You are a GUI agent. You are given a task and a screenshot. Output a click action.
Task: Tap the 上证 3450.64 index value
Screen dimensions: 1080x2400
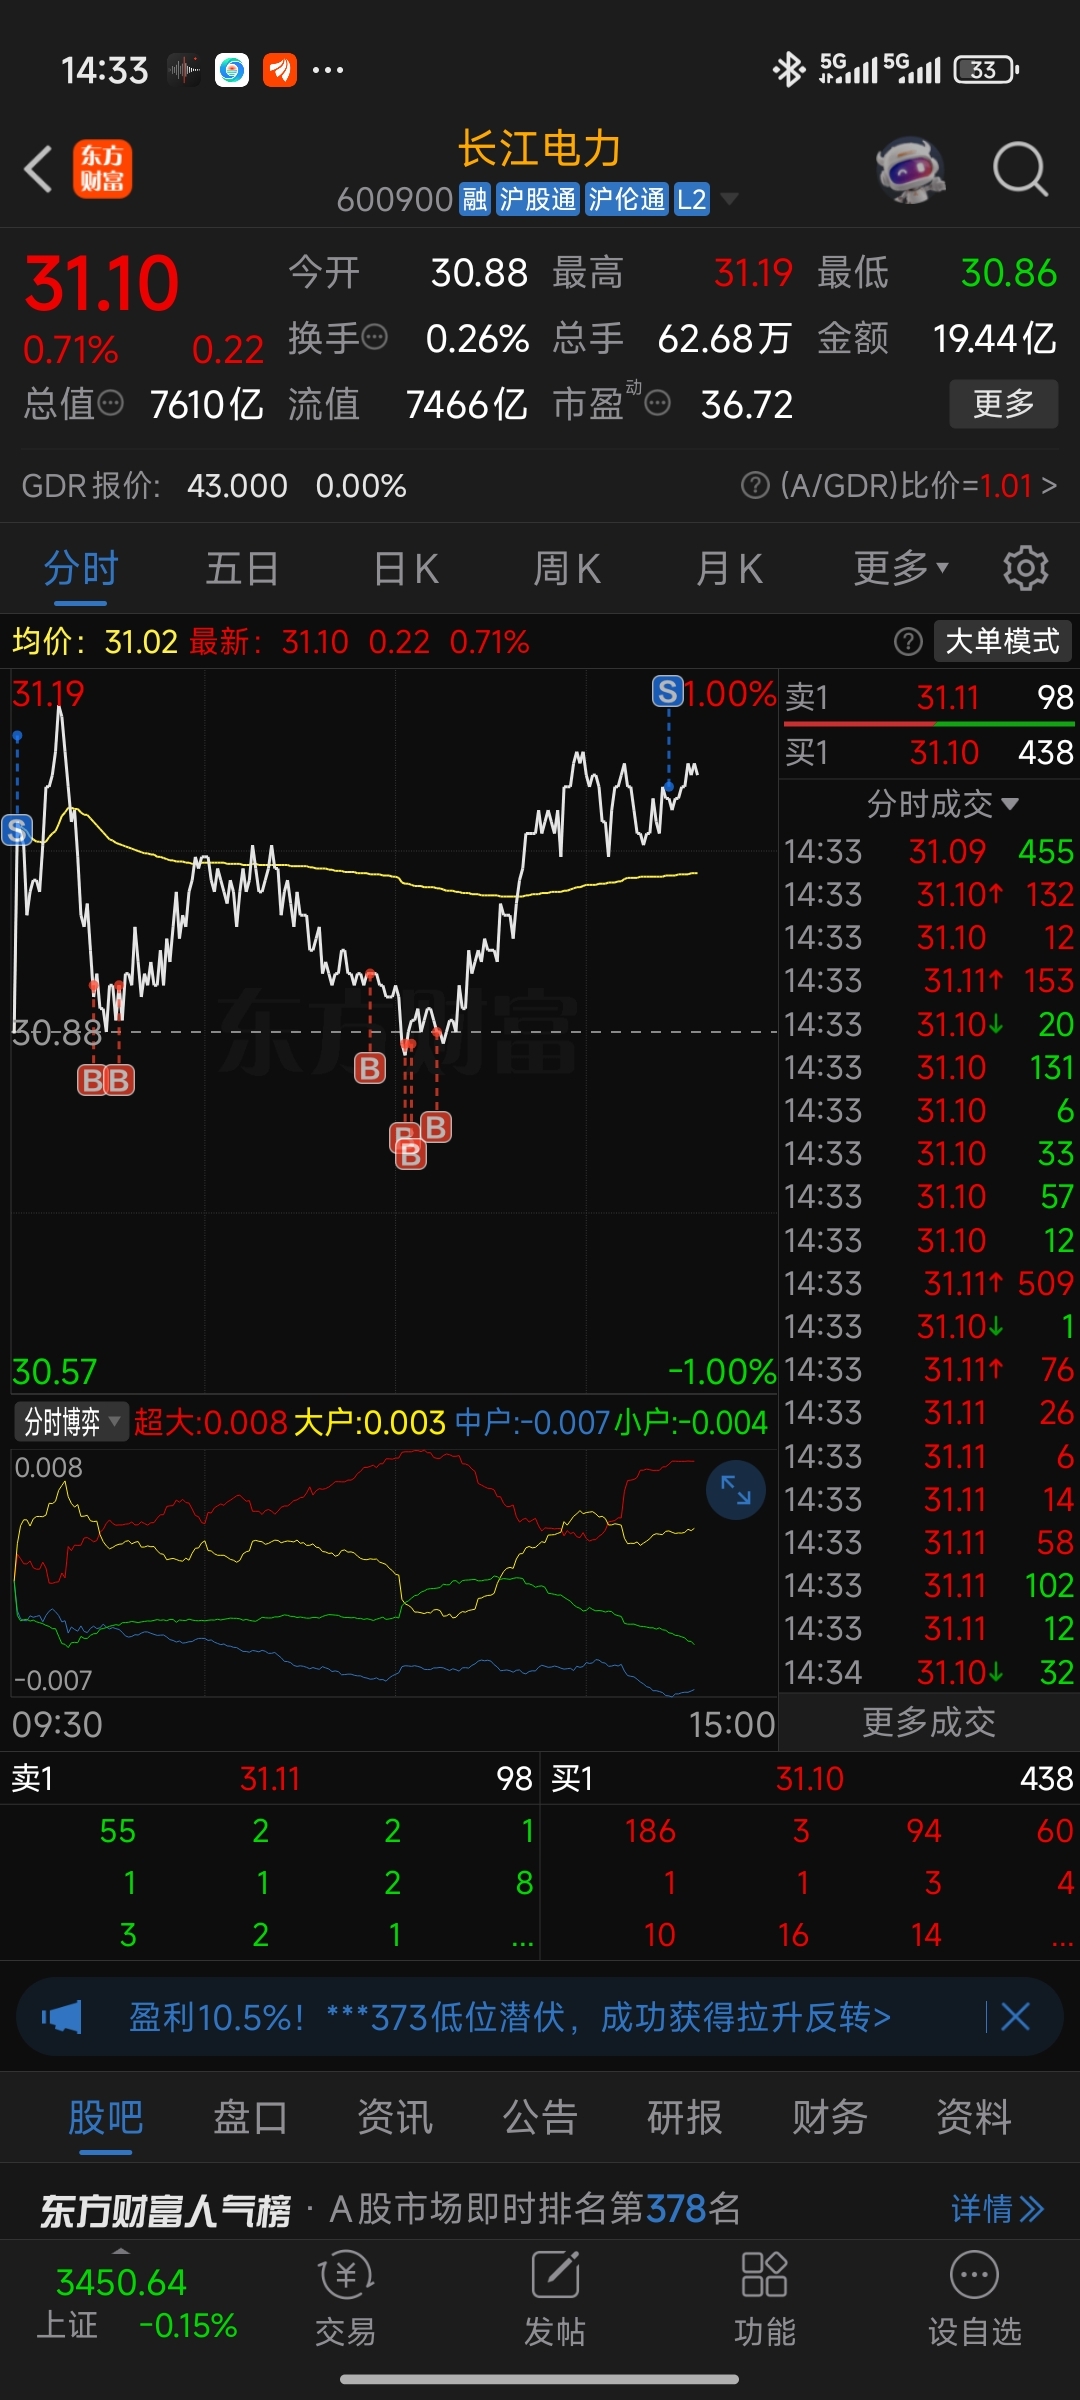tap(121, 2282)
